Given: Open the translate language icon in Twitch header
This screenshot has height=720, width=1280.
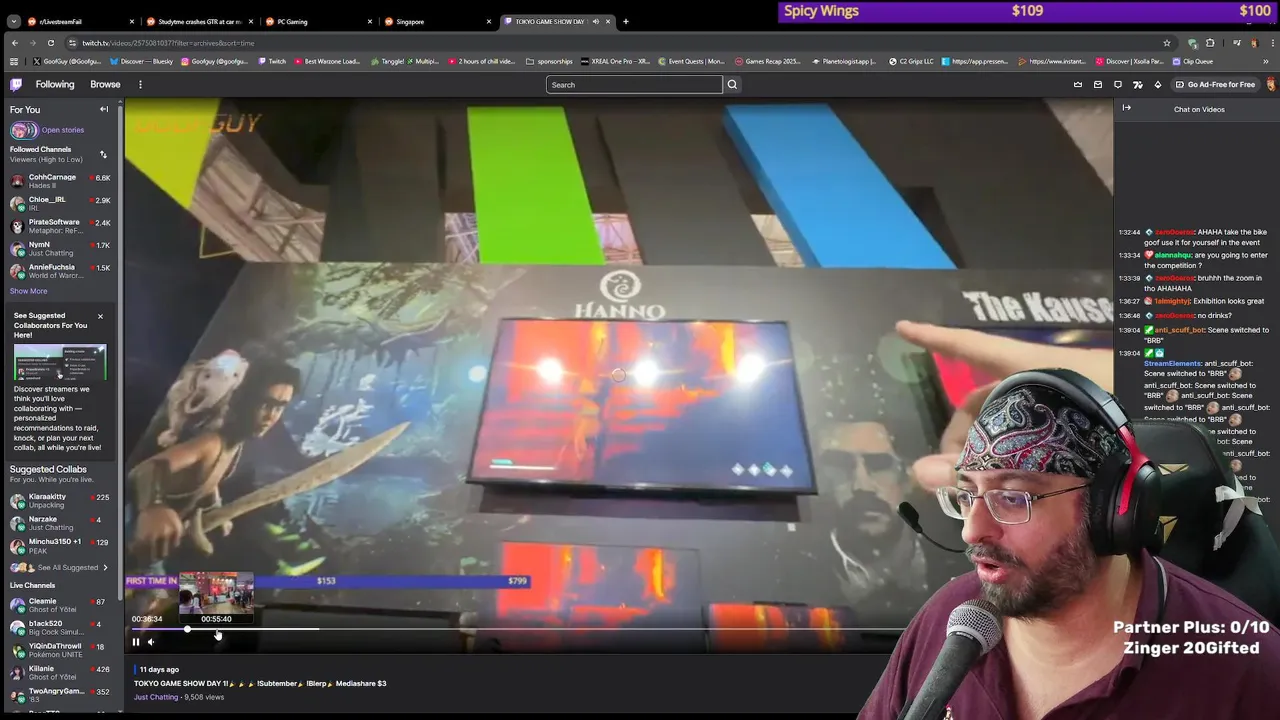Looking at the screenshot, I should point(1137,85).
